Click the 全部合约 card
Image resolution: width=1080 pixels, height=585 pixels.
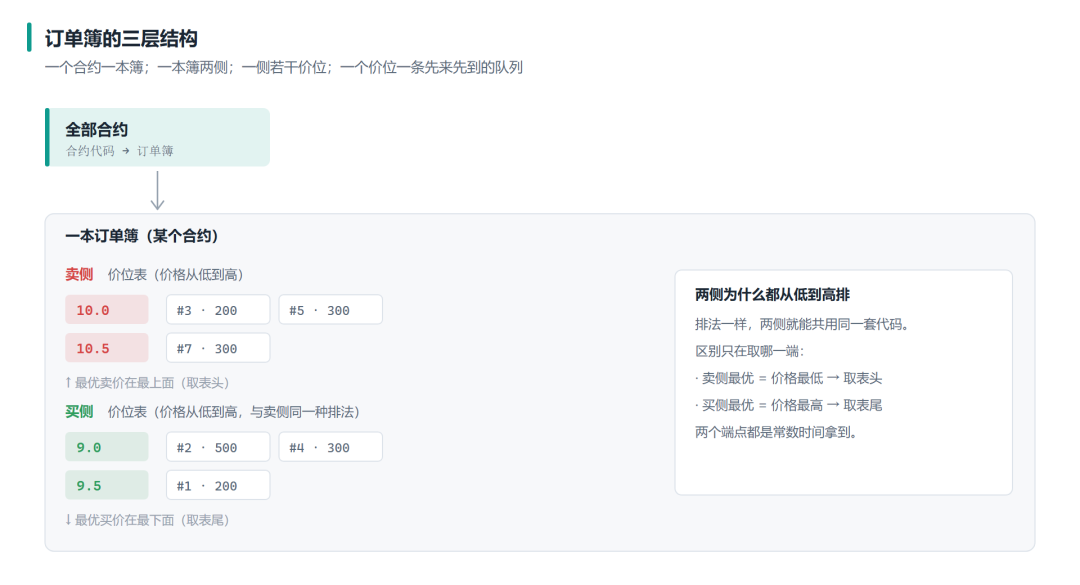(158, 137)
